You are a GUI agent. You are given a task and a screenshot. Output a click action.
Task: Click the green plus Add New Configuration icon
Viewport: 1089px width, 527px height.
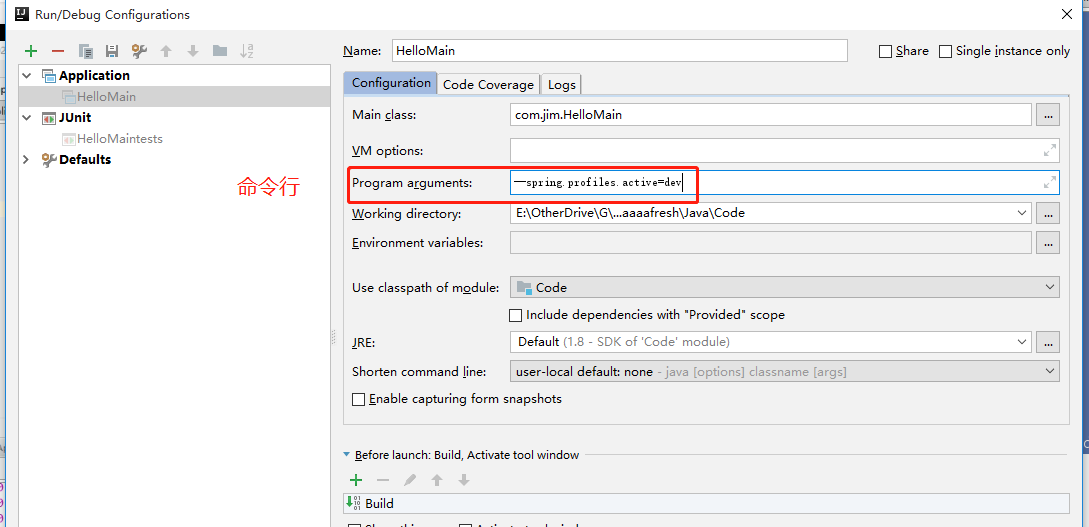(31, 51)
